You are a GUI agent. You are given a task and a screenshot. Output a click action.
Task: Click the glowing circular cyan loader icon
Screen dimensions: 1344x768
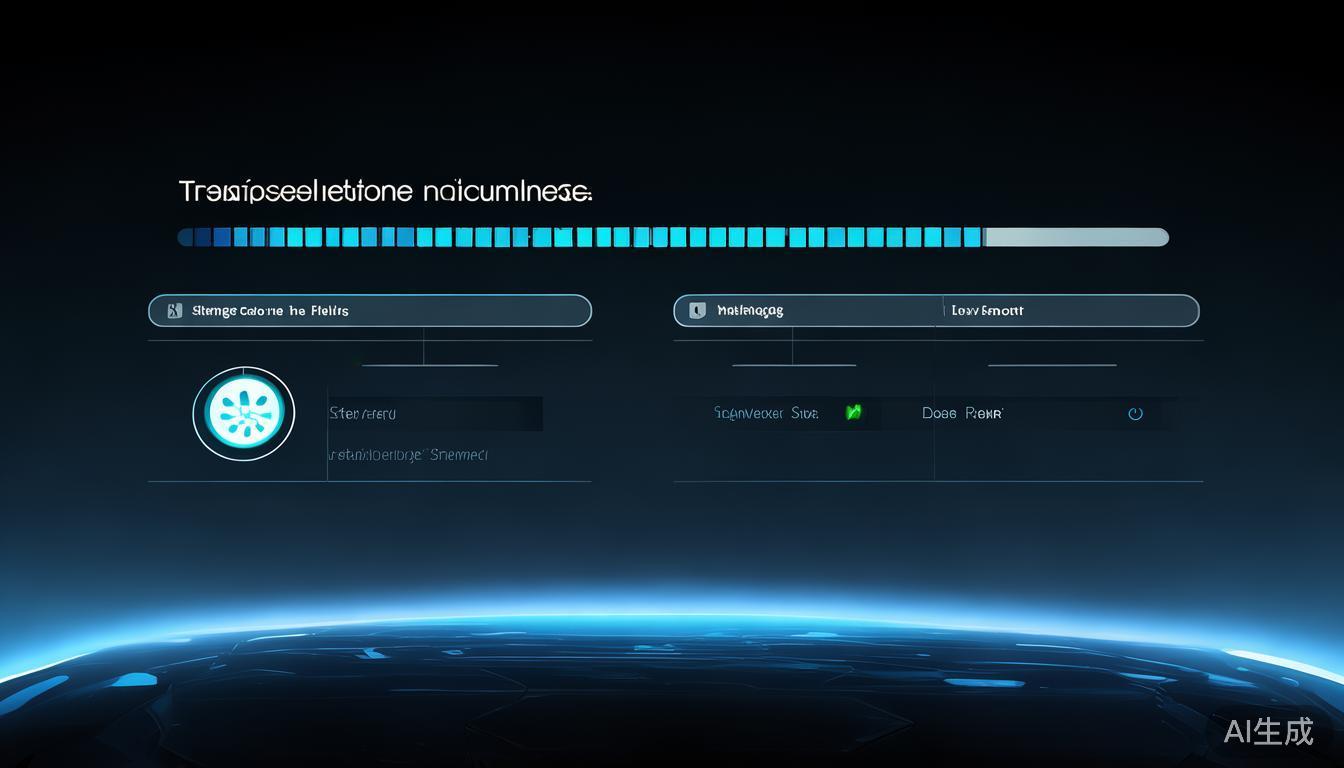244,413
